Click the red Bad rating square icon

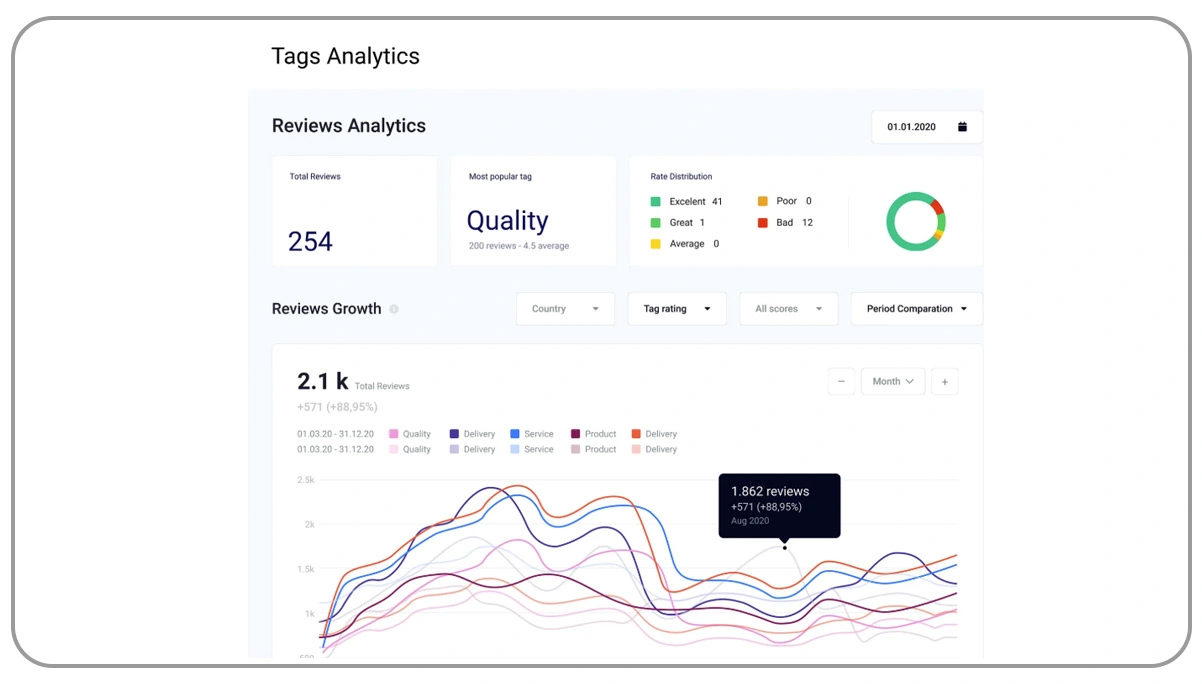(764, 222)
